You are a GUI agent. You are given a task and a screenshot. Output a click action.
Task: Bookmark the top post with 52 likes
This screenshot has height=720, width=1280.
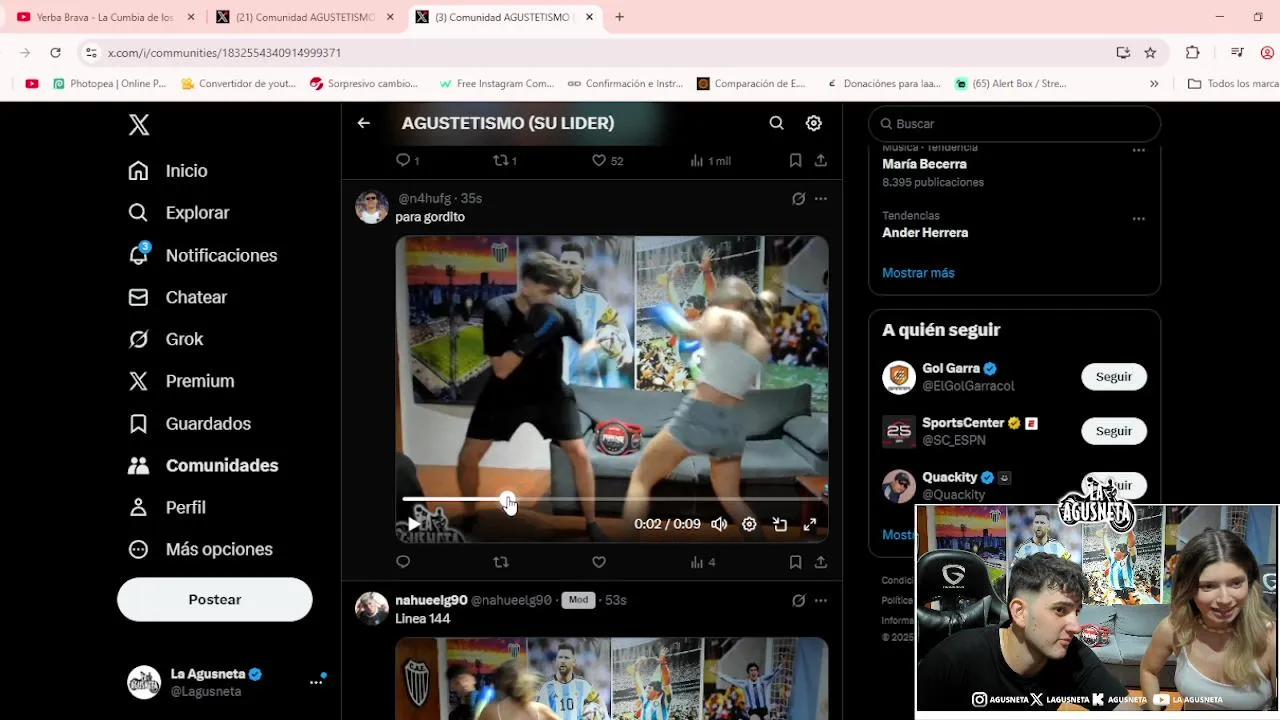coord(795,160)
